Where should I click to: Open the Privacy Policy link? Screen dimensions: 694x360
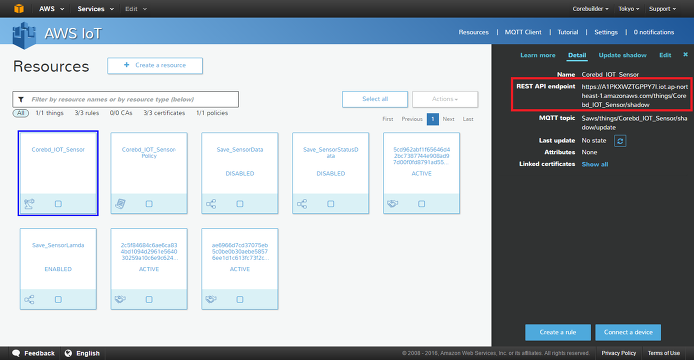coord(619,353)
